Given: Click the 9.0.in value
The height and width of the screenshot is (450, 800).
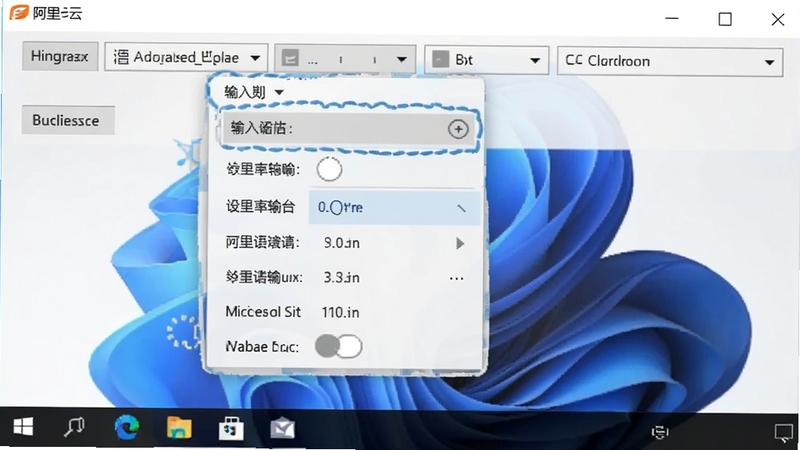Looking at the screenshot, I should tap(341, 243).
